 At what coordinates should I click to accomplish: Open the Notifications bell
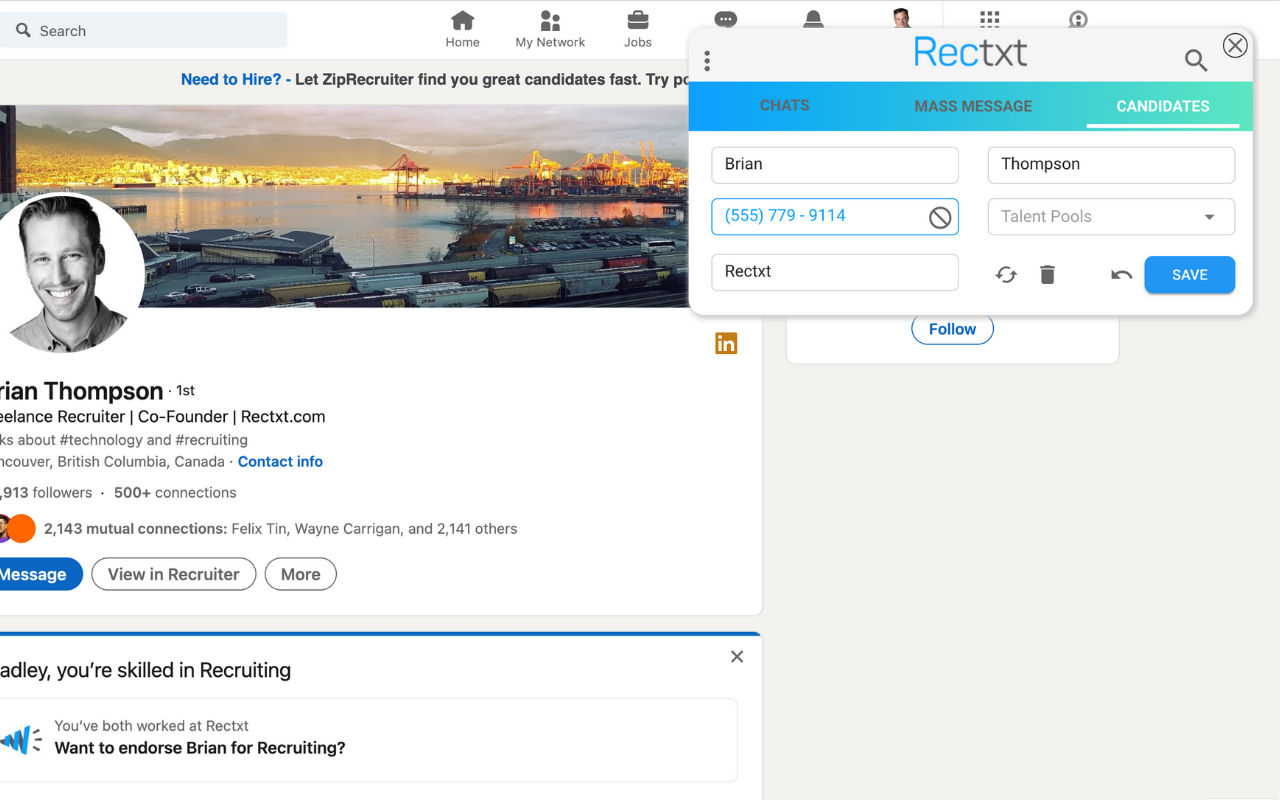[814, 19]
